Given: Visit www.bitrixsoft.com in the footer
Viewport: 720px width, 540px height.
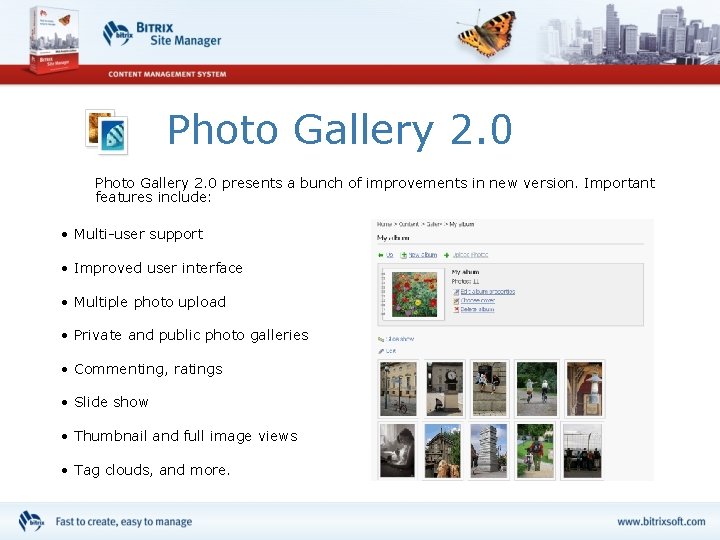Looking at the screenshot, I should (x=661, y=522).
